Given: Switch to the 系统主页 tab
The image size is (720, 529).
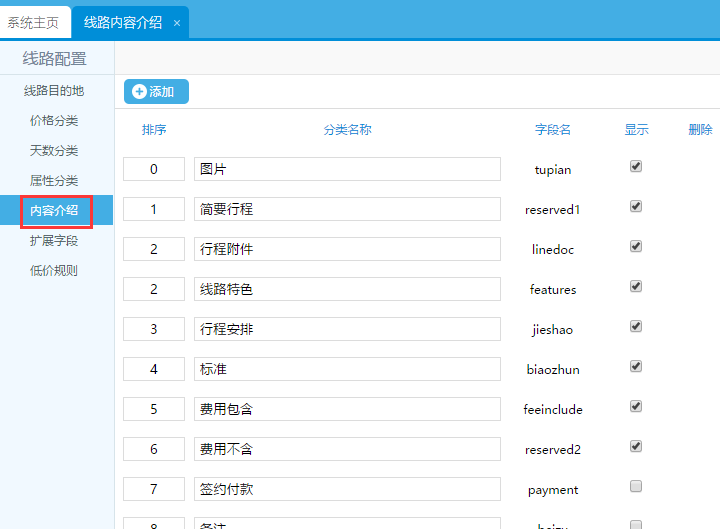Looking at the screenshot, I should [x=33, y=22].
